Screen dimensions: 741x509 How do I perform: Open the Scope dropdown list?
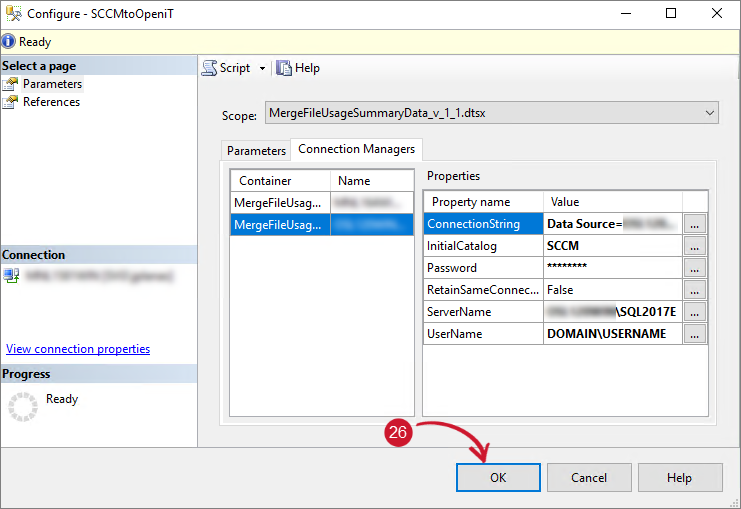491,113
